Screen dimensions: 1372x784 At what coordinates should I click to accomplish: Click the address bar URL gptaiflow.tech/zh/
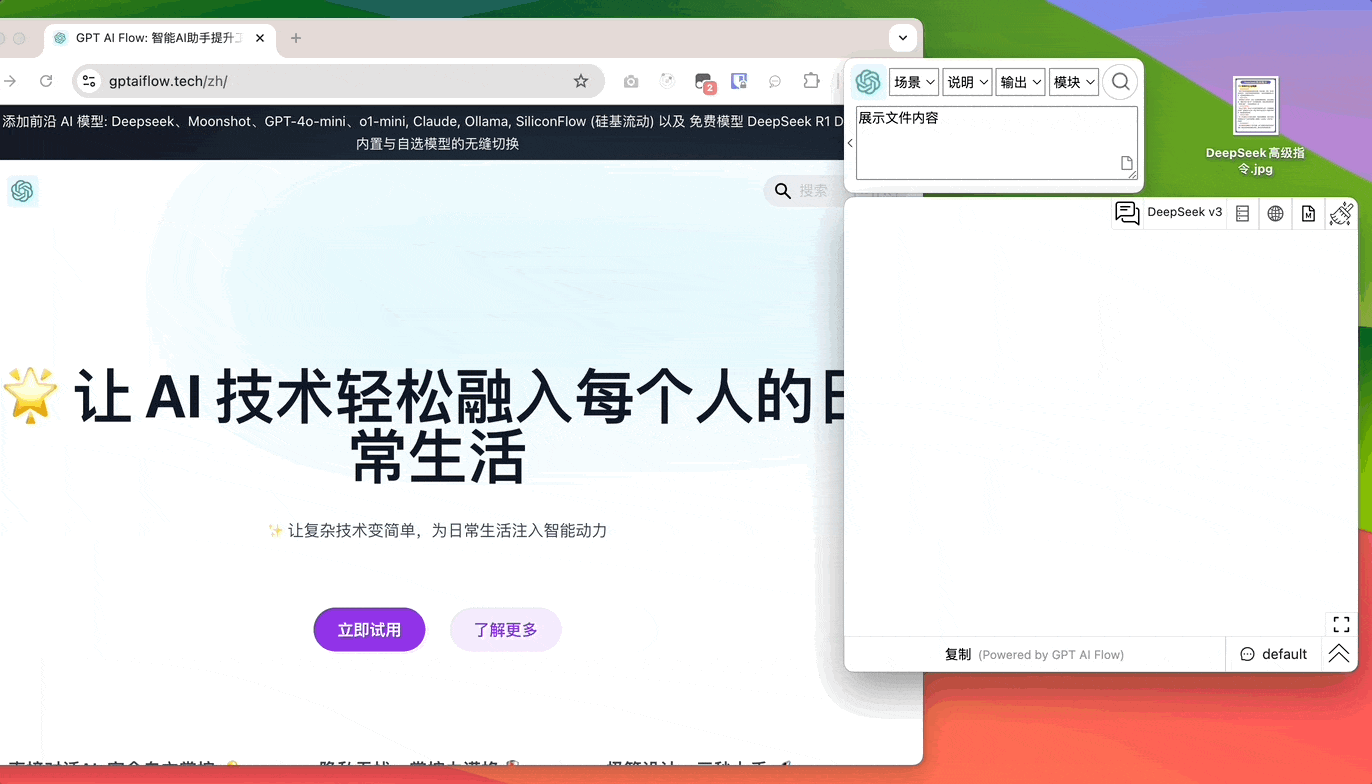(x=168, y=81)
